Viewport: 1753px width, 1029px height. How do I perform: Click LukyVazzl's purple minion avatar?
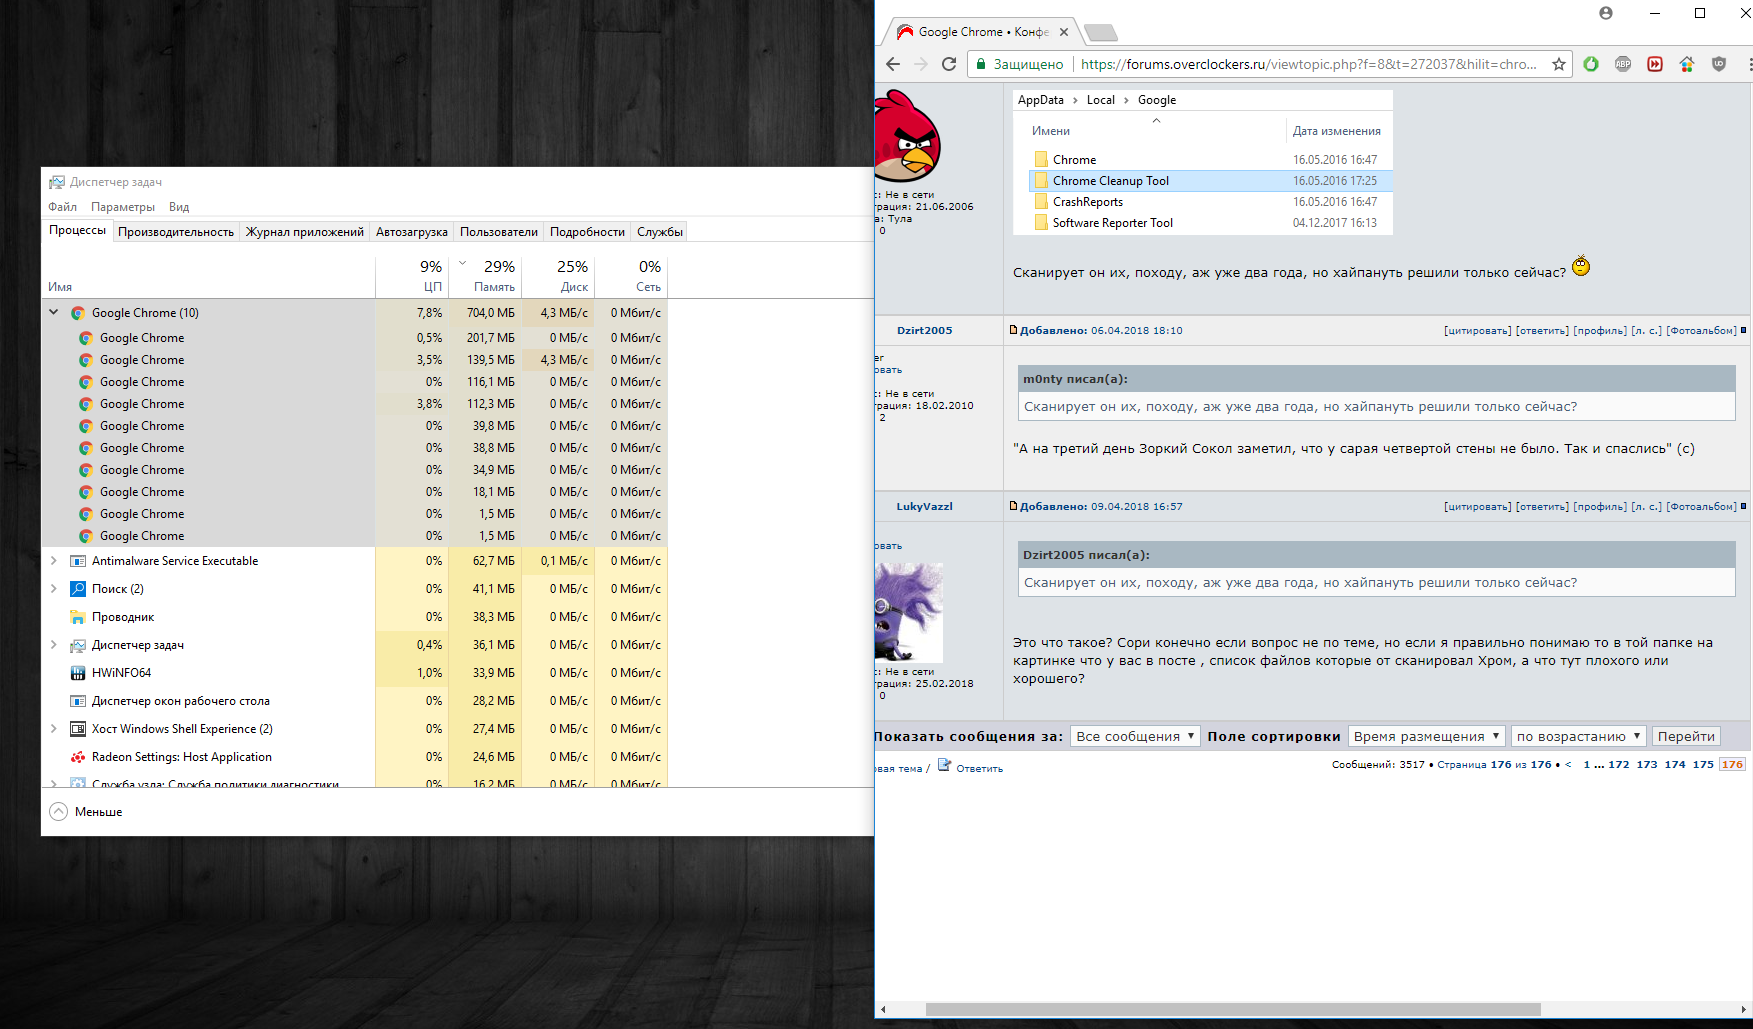(909, 612)
